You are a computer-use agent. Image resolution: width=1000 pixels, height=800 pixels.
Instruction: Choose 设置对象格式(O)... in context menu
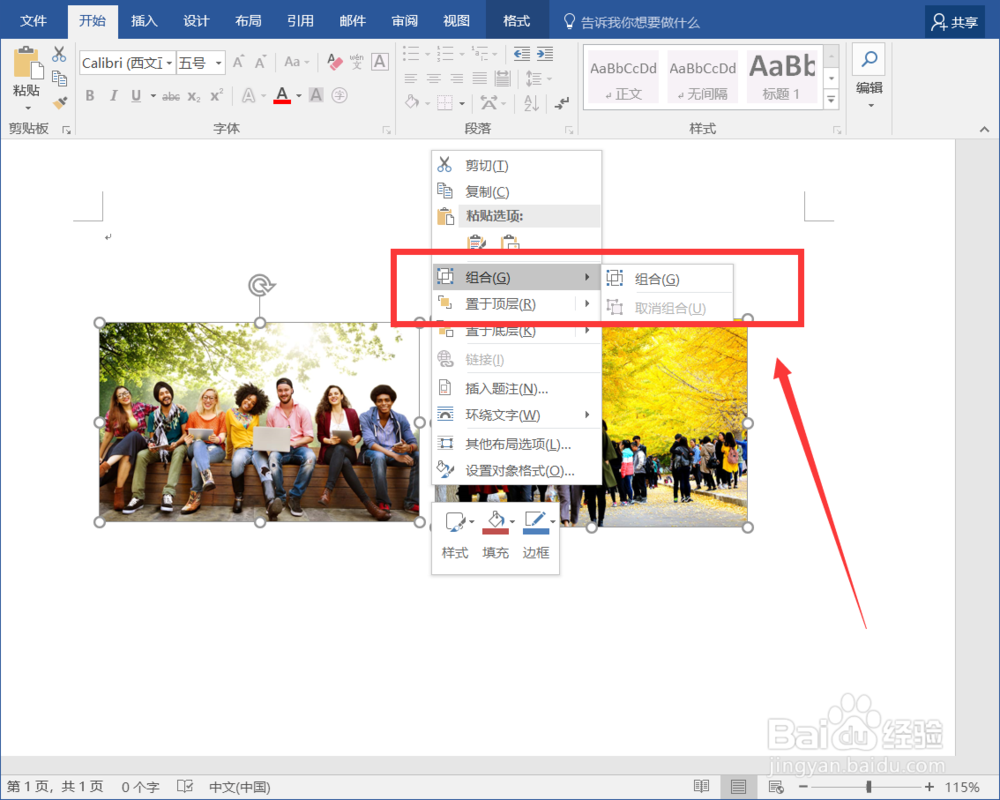click(x=517, y=471)
